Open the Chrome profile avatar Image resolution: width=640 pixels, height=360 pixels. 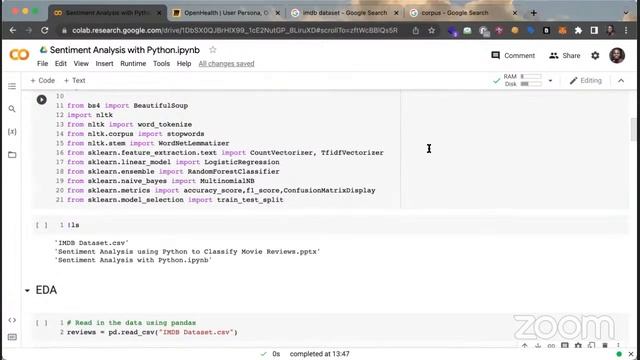610,31
